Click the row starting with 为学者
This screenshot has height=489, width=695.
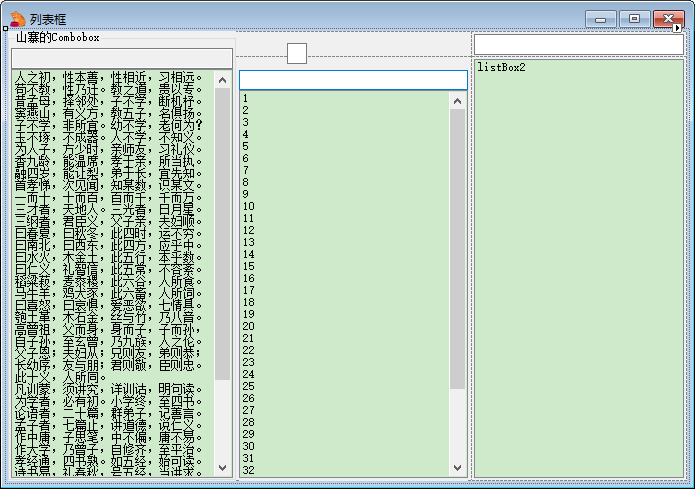click(113, 401)
